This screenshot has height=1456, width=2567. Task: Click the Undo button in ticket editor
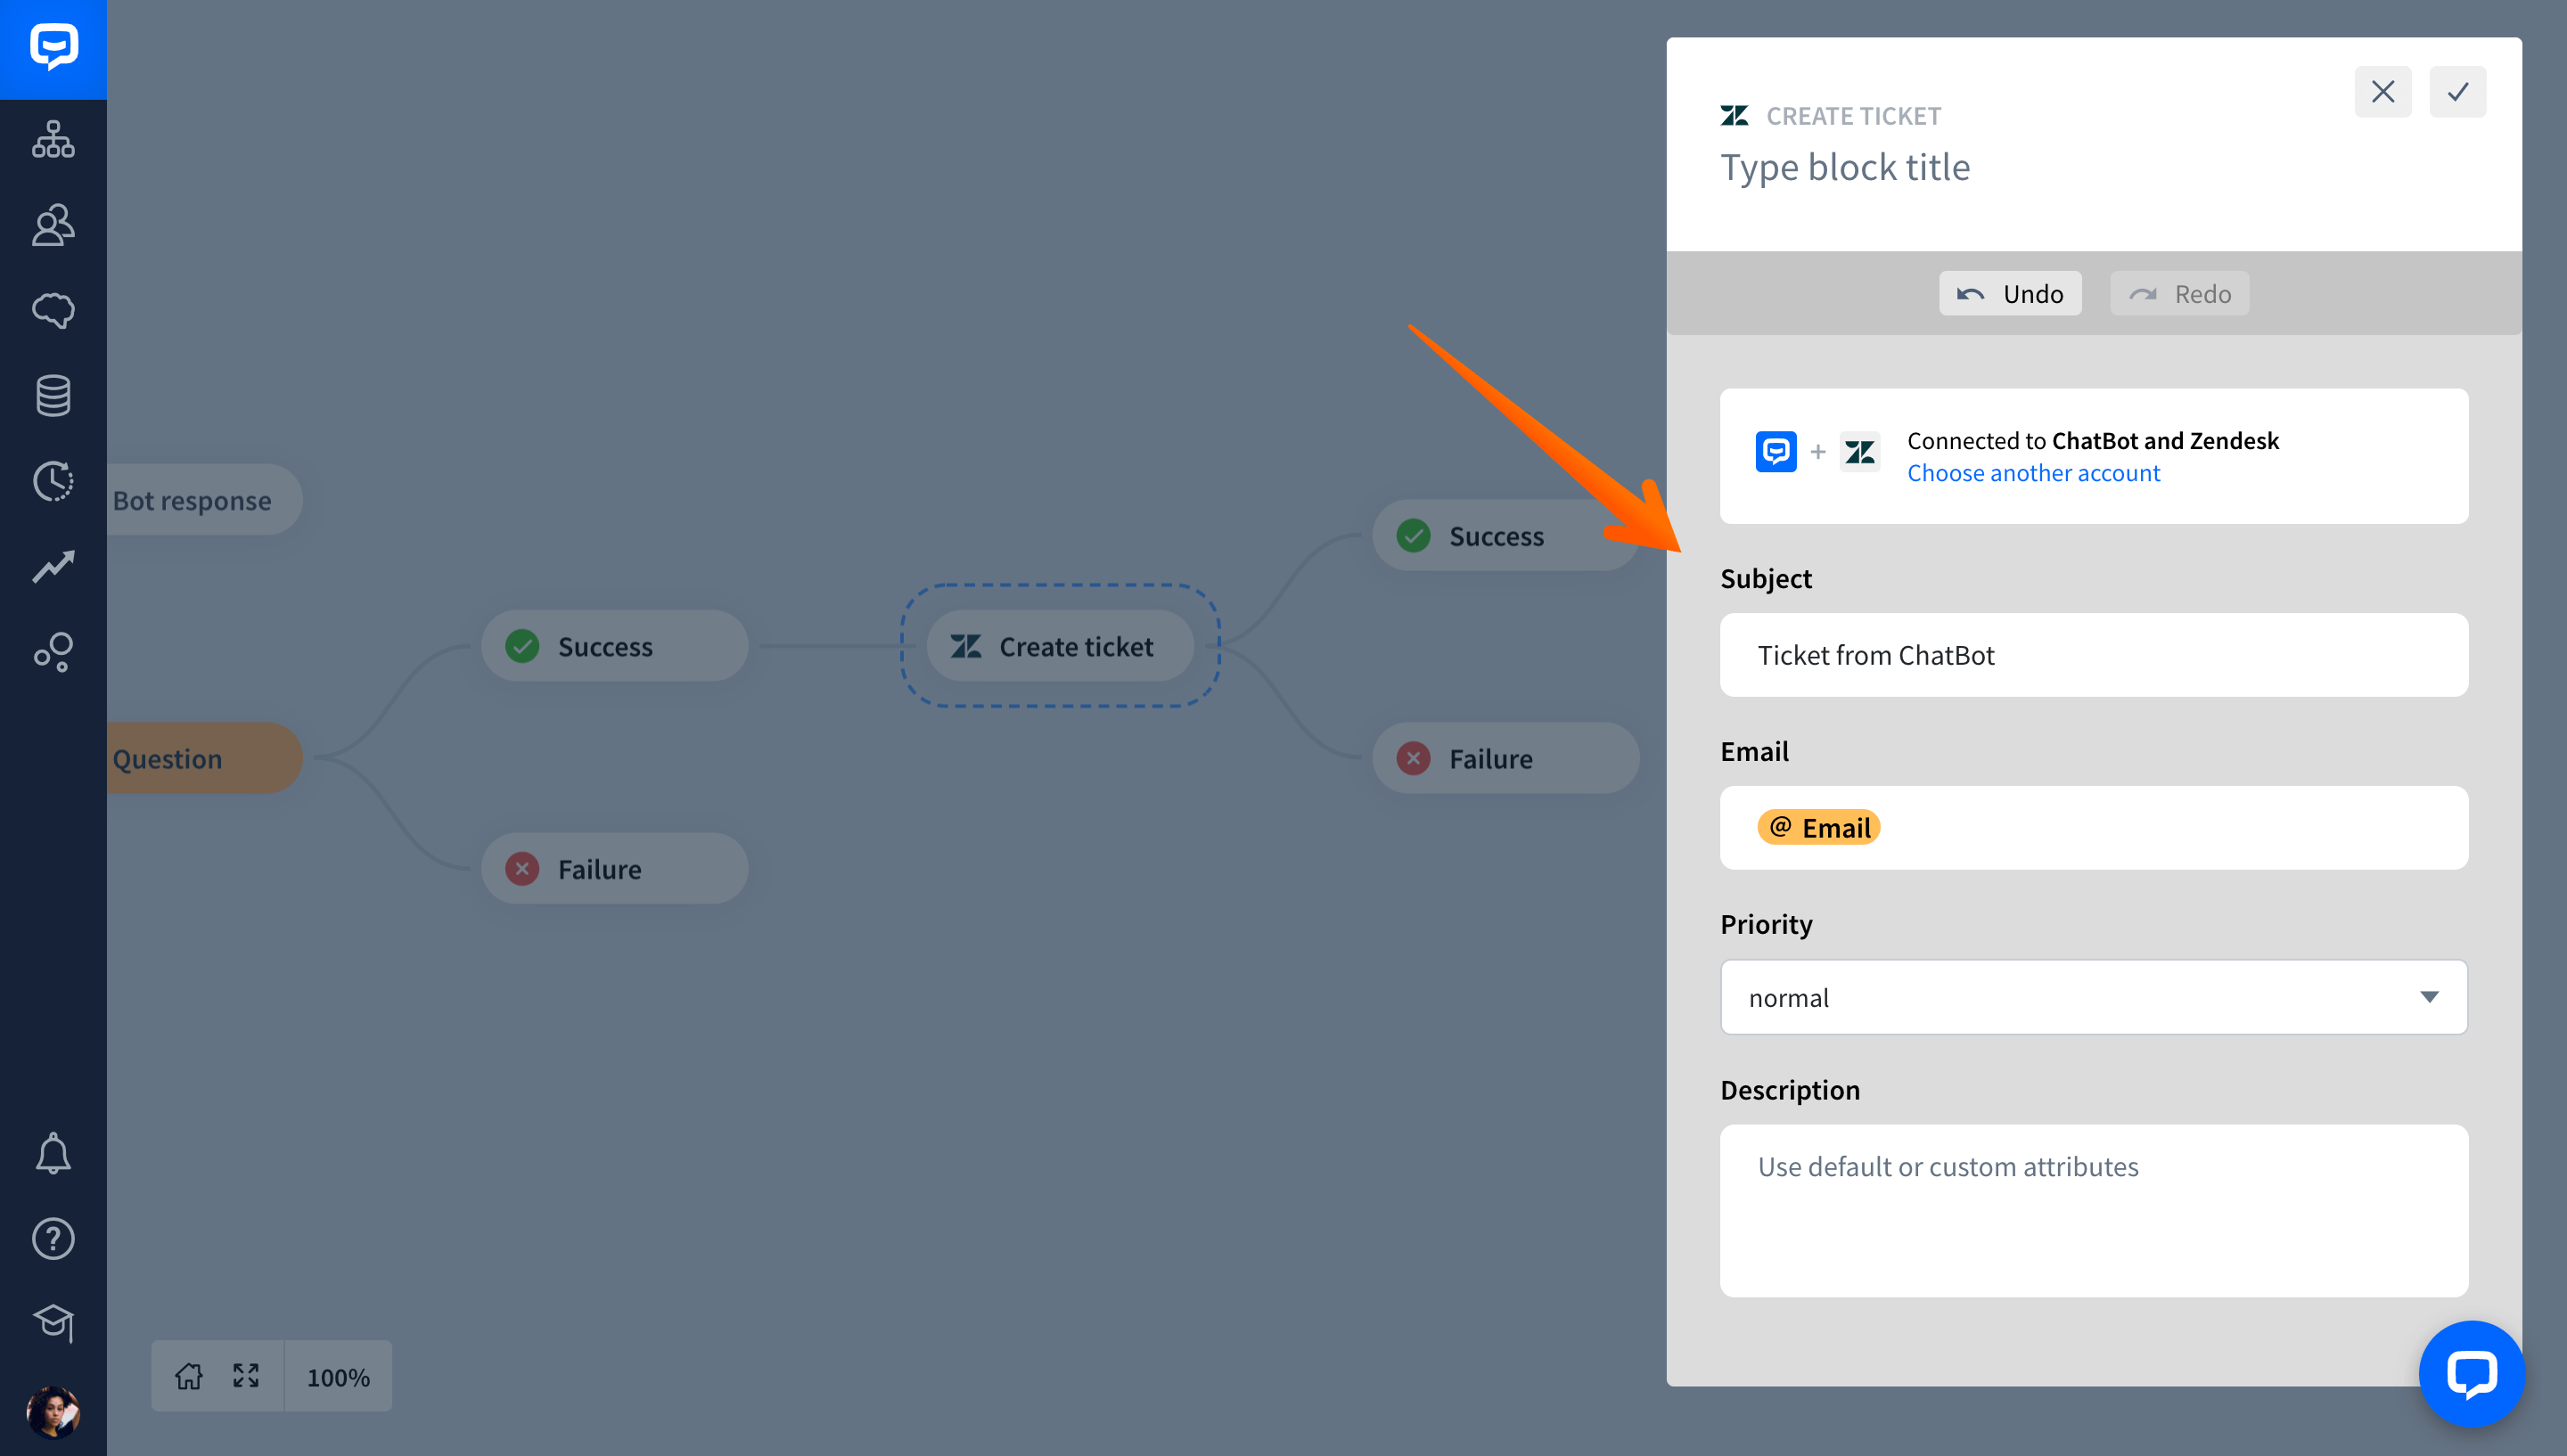click(2010, 292)
